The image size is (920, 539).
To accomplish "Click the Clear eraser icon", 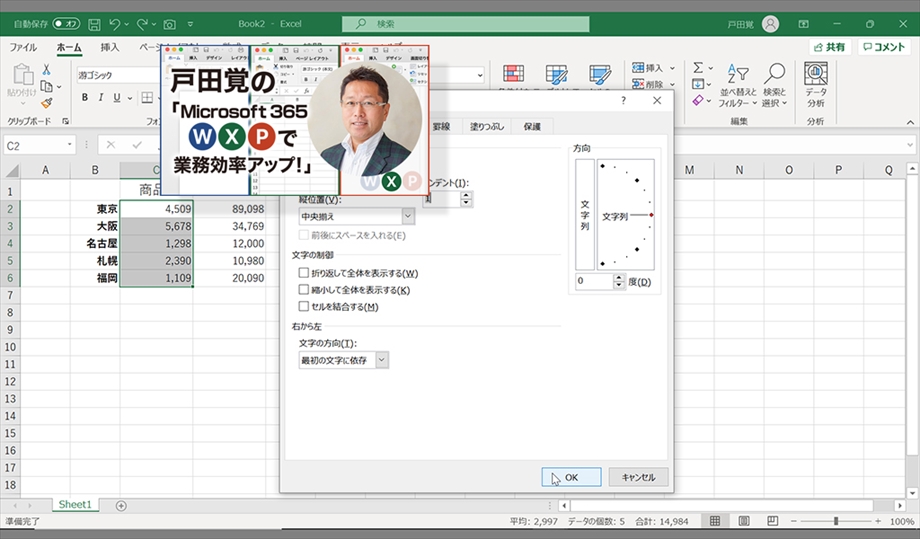I will point(698,100).
